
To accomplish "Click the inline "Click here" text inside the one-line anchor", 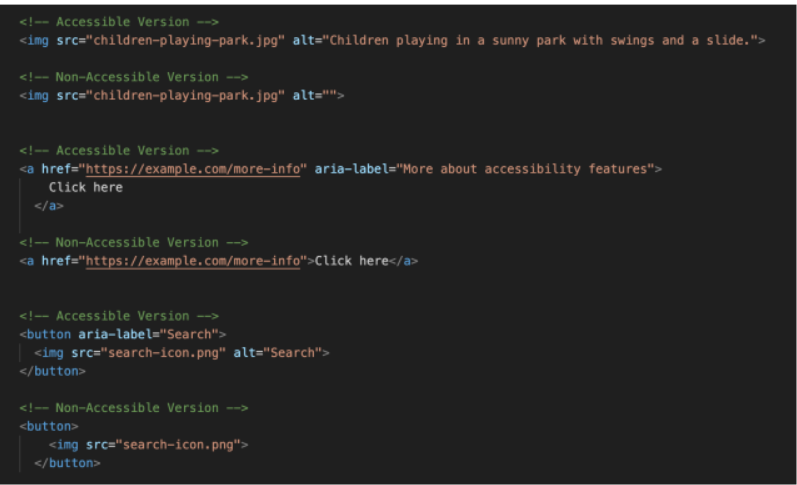I will [351, 261].
